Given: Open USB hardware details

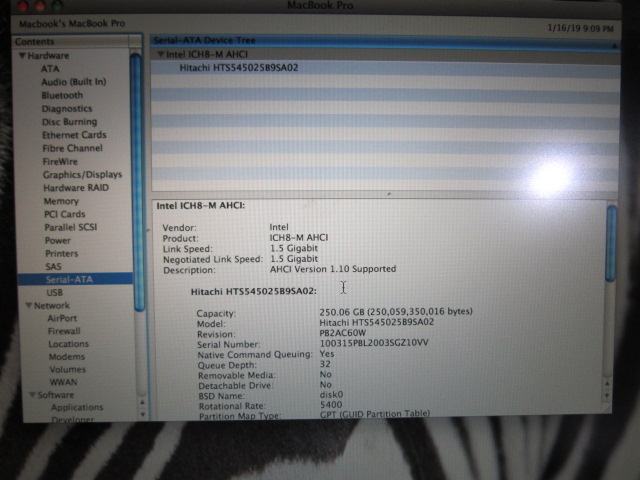Looking at the screenshot, I should point(55,292).
